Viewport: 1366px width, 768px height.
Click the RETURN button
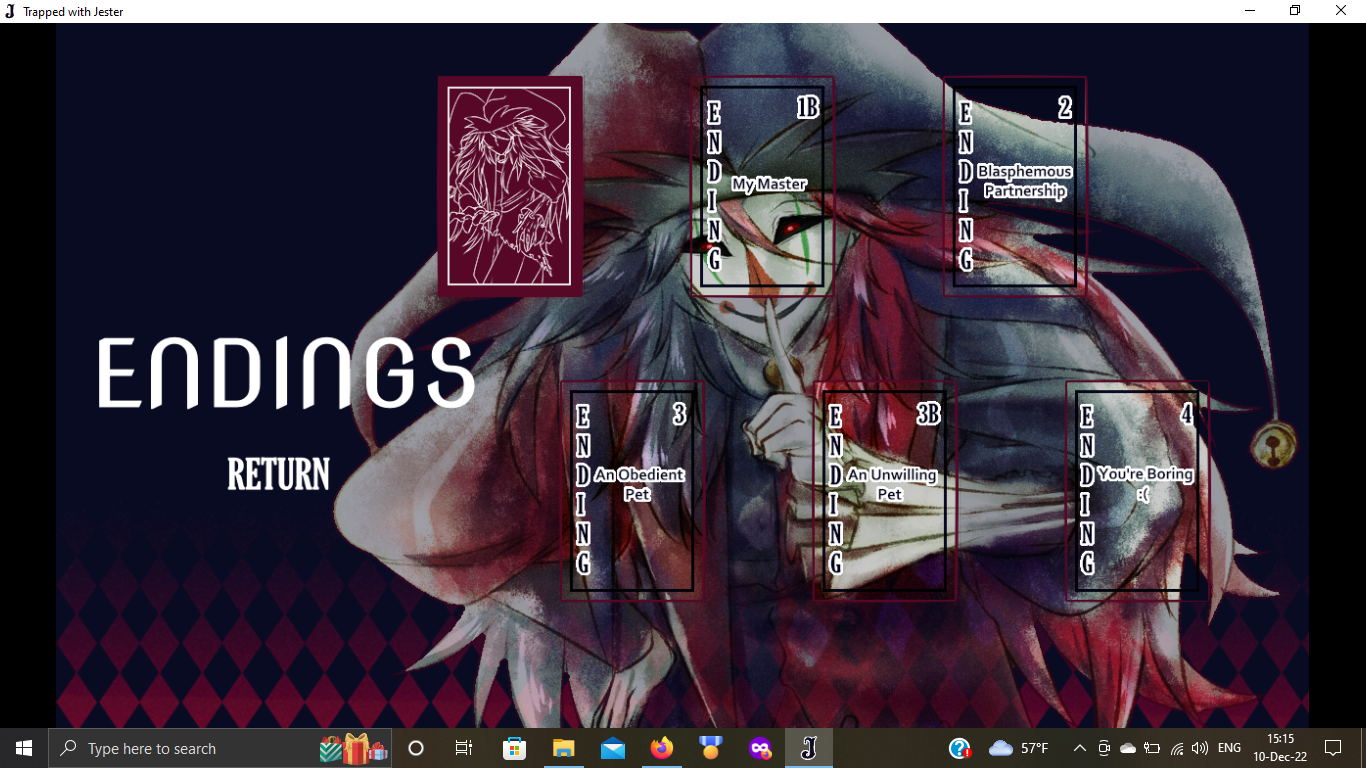coord(278,475)
